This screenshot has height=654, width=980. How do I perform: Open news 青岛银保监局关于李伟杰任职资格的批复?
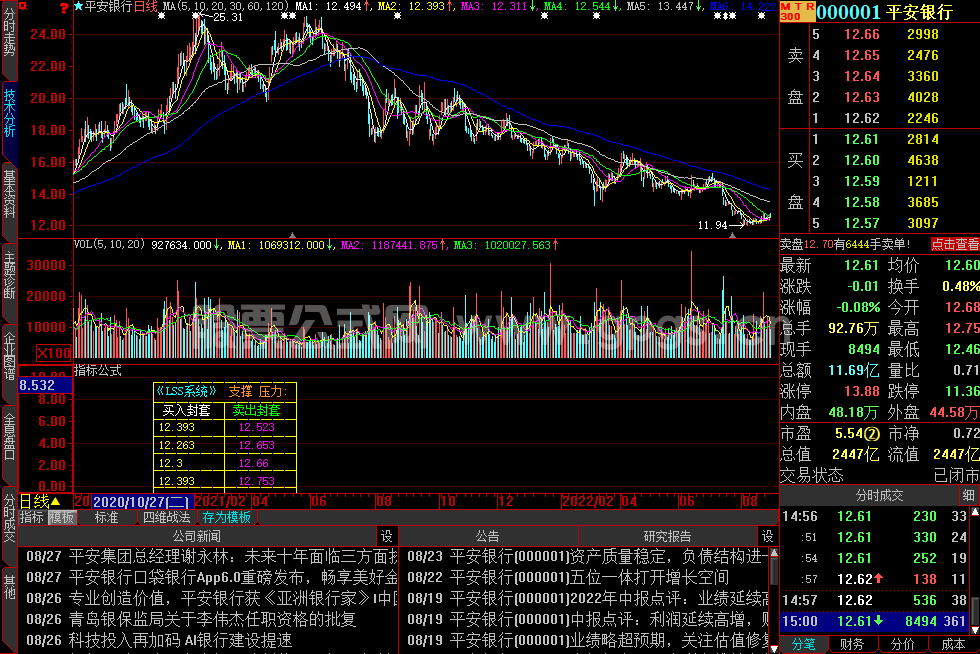191,620
